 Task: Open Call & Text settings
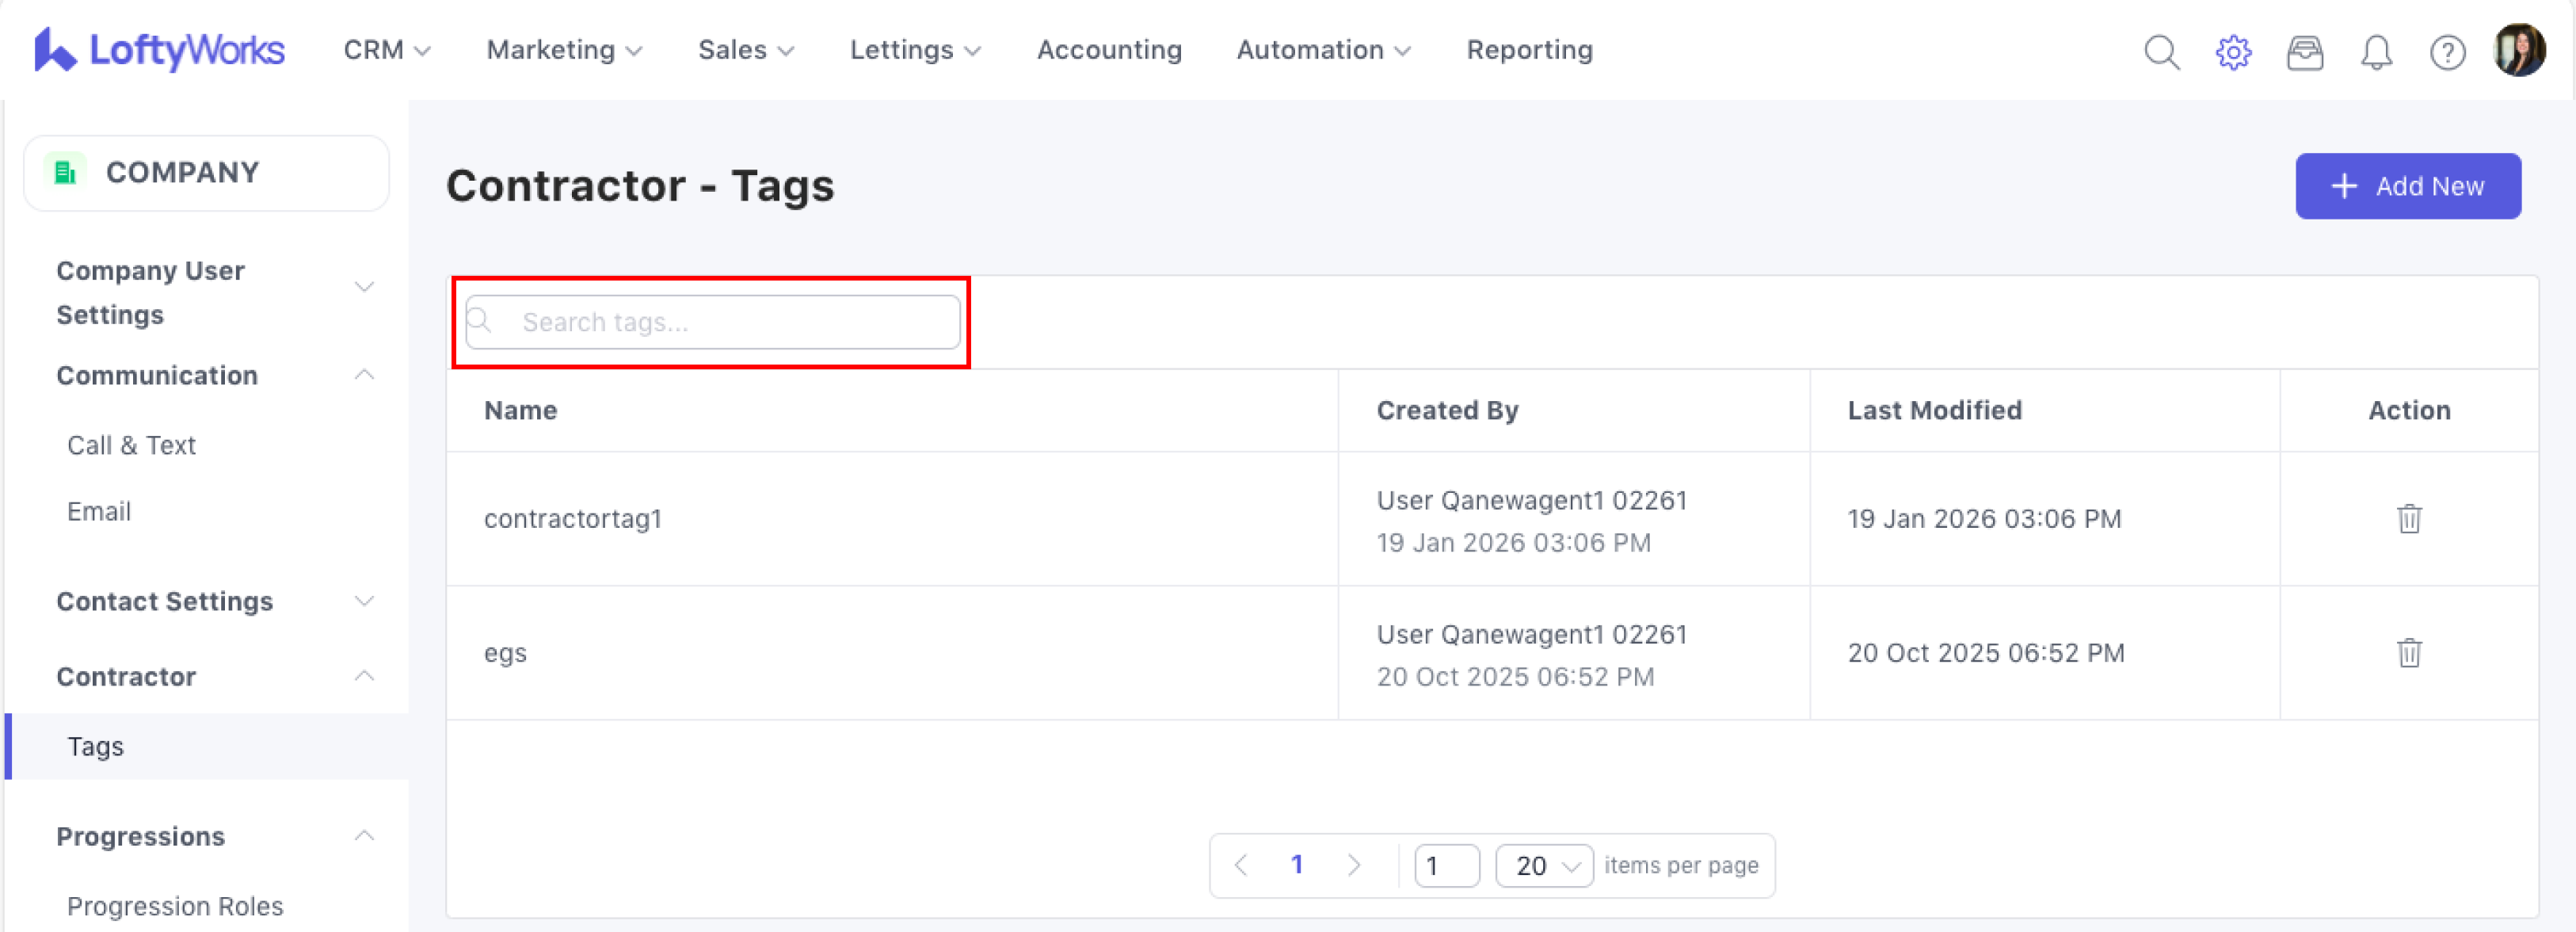(x=131, y=446)
